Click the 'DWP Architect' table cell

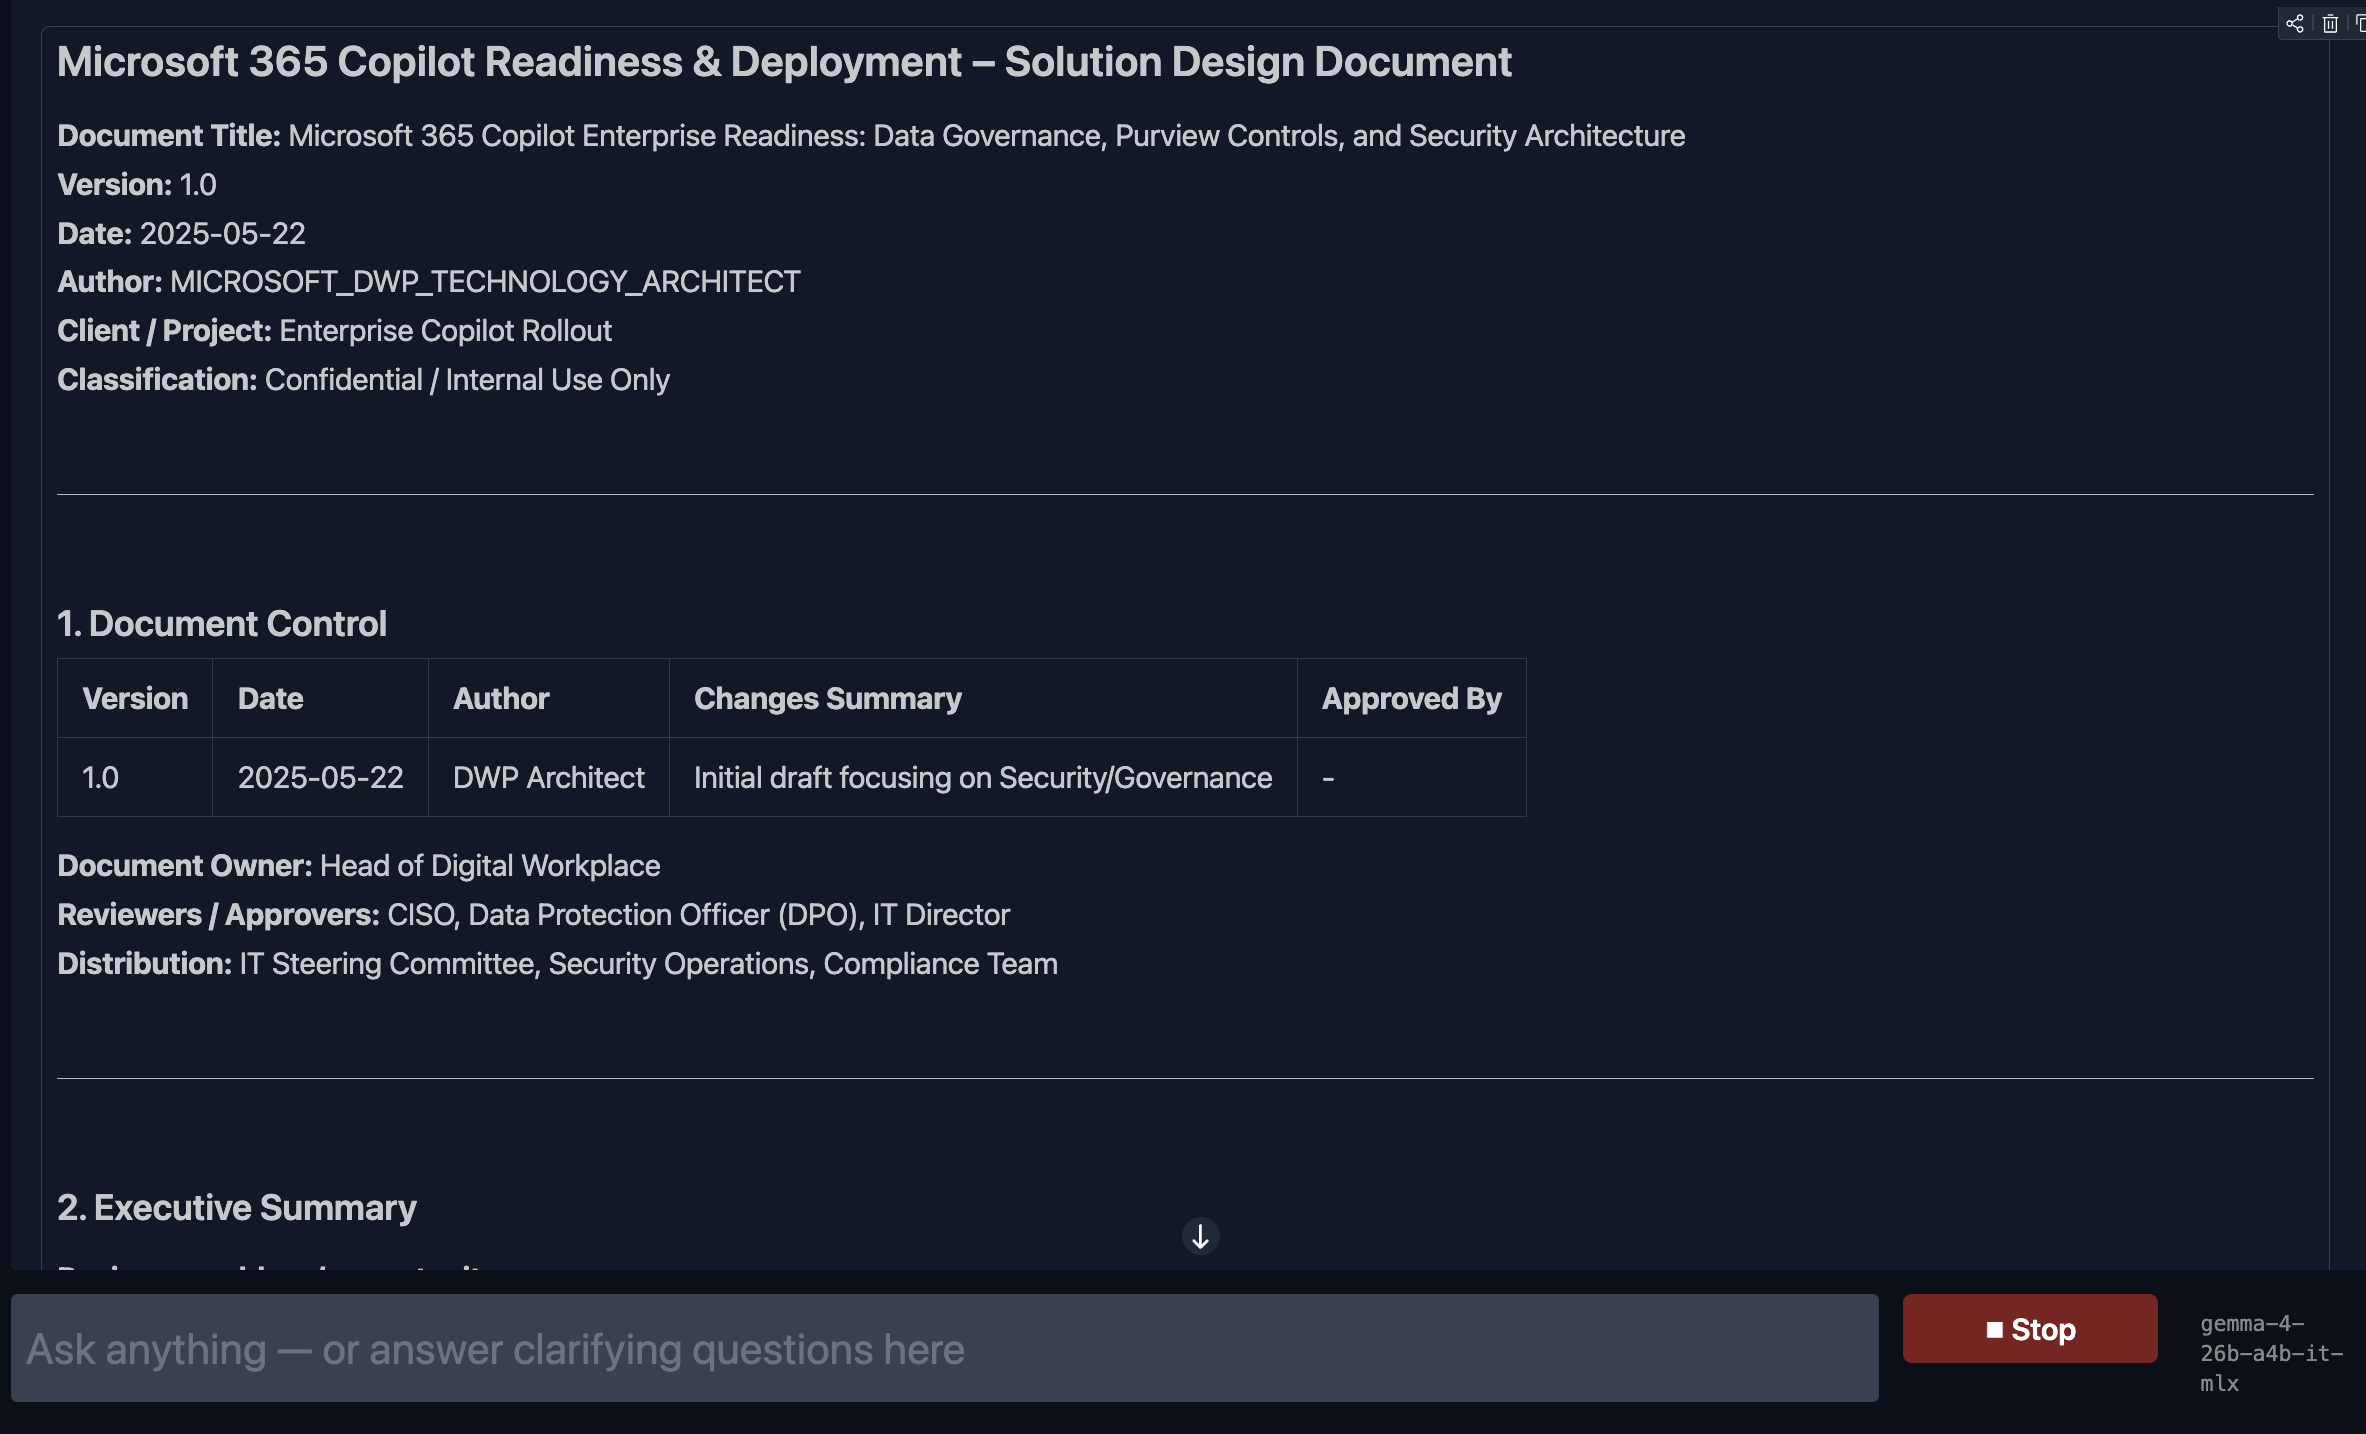[x=549, y=777]
